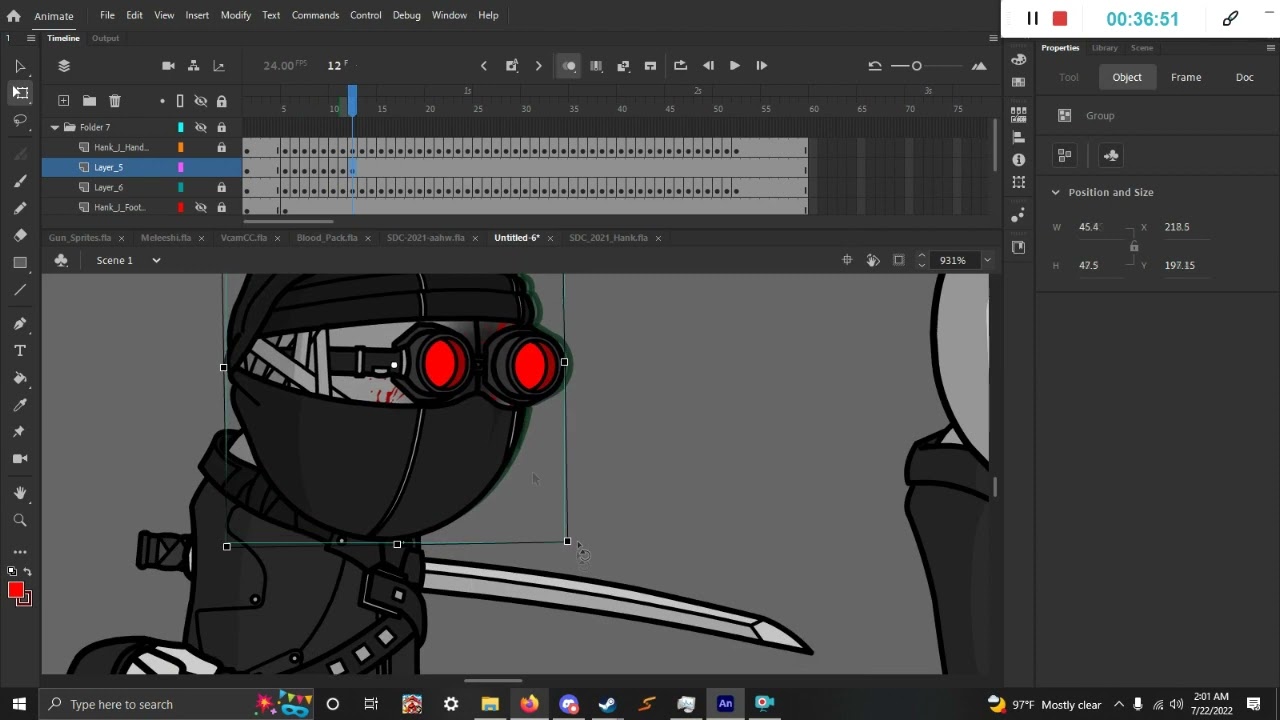Play the timeline animation
The width and height of the screenshot is (1280, 720).
click(x=735, y=66)
